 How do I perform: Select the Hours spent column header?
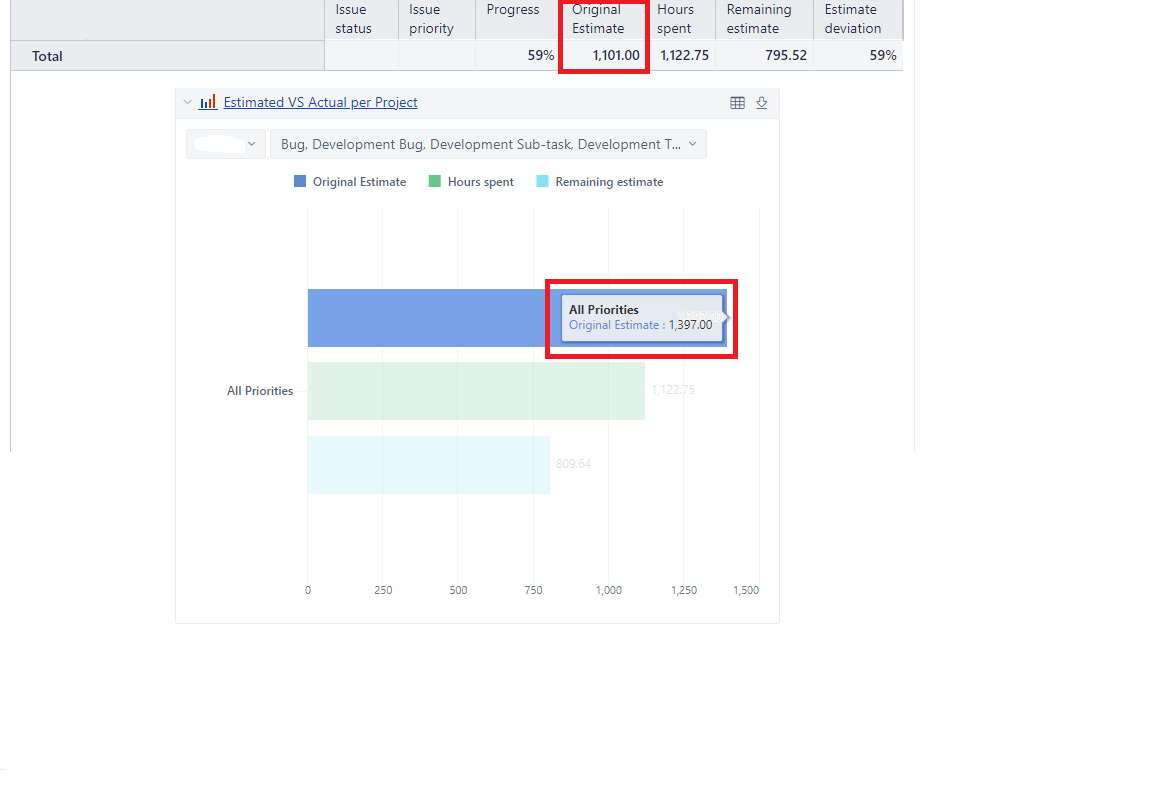[680, 19]
